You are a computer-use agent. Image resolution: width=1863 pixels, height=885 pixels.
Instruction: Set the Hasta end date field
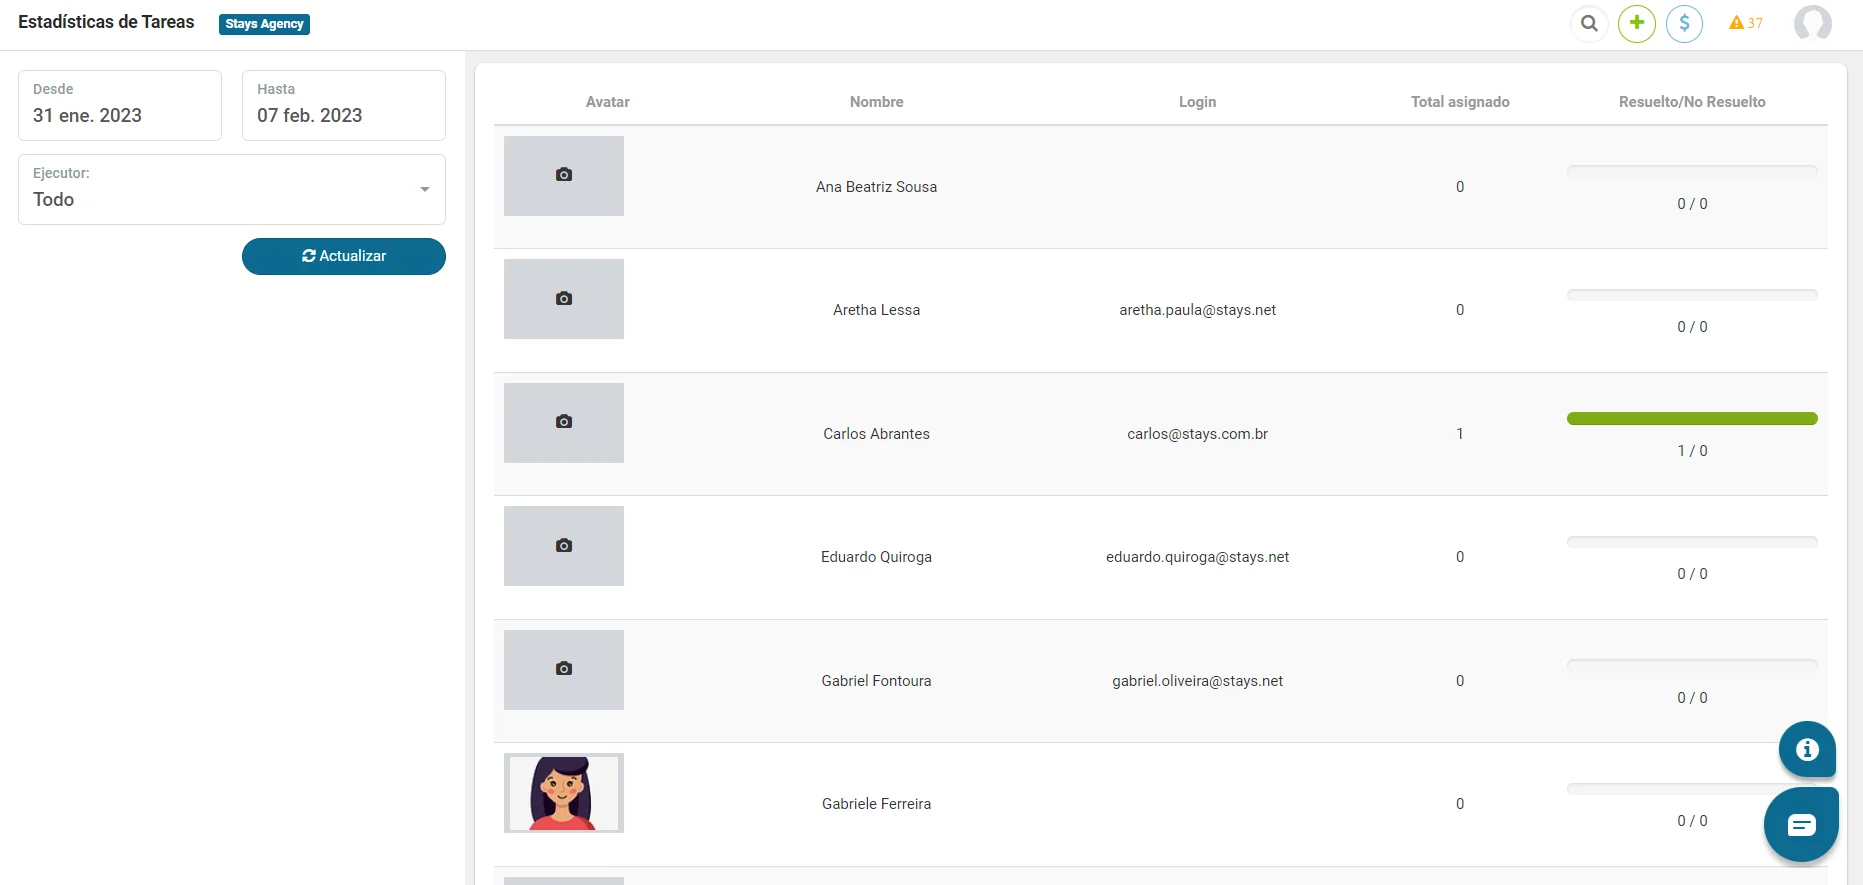(344, 105)
